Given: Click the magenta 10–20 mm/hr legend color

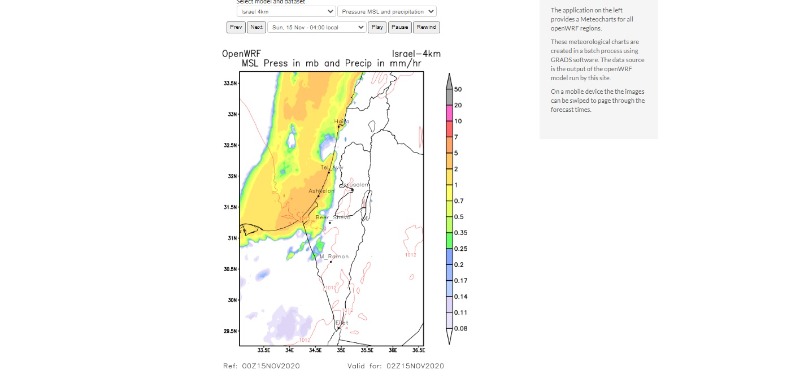Looking at the screenshot, I should pos(449,113).
